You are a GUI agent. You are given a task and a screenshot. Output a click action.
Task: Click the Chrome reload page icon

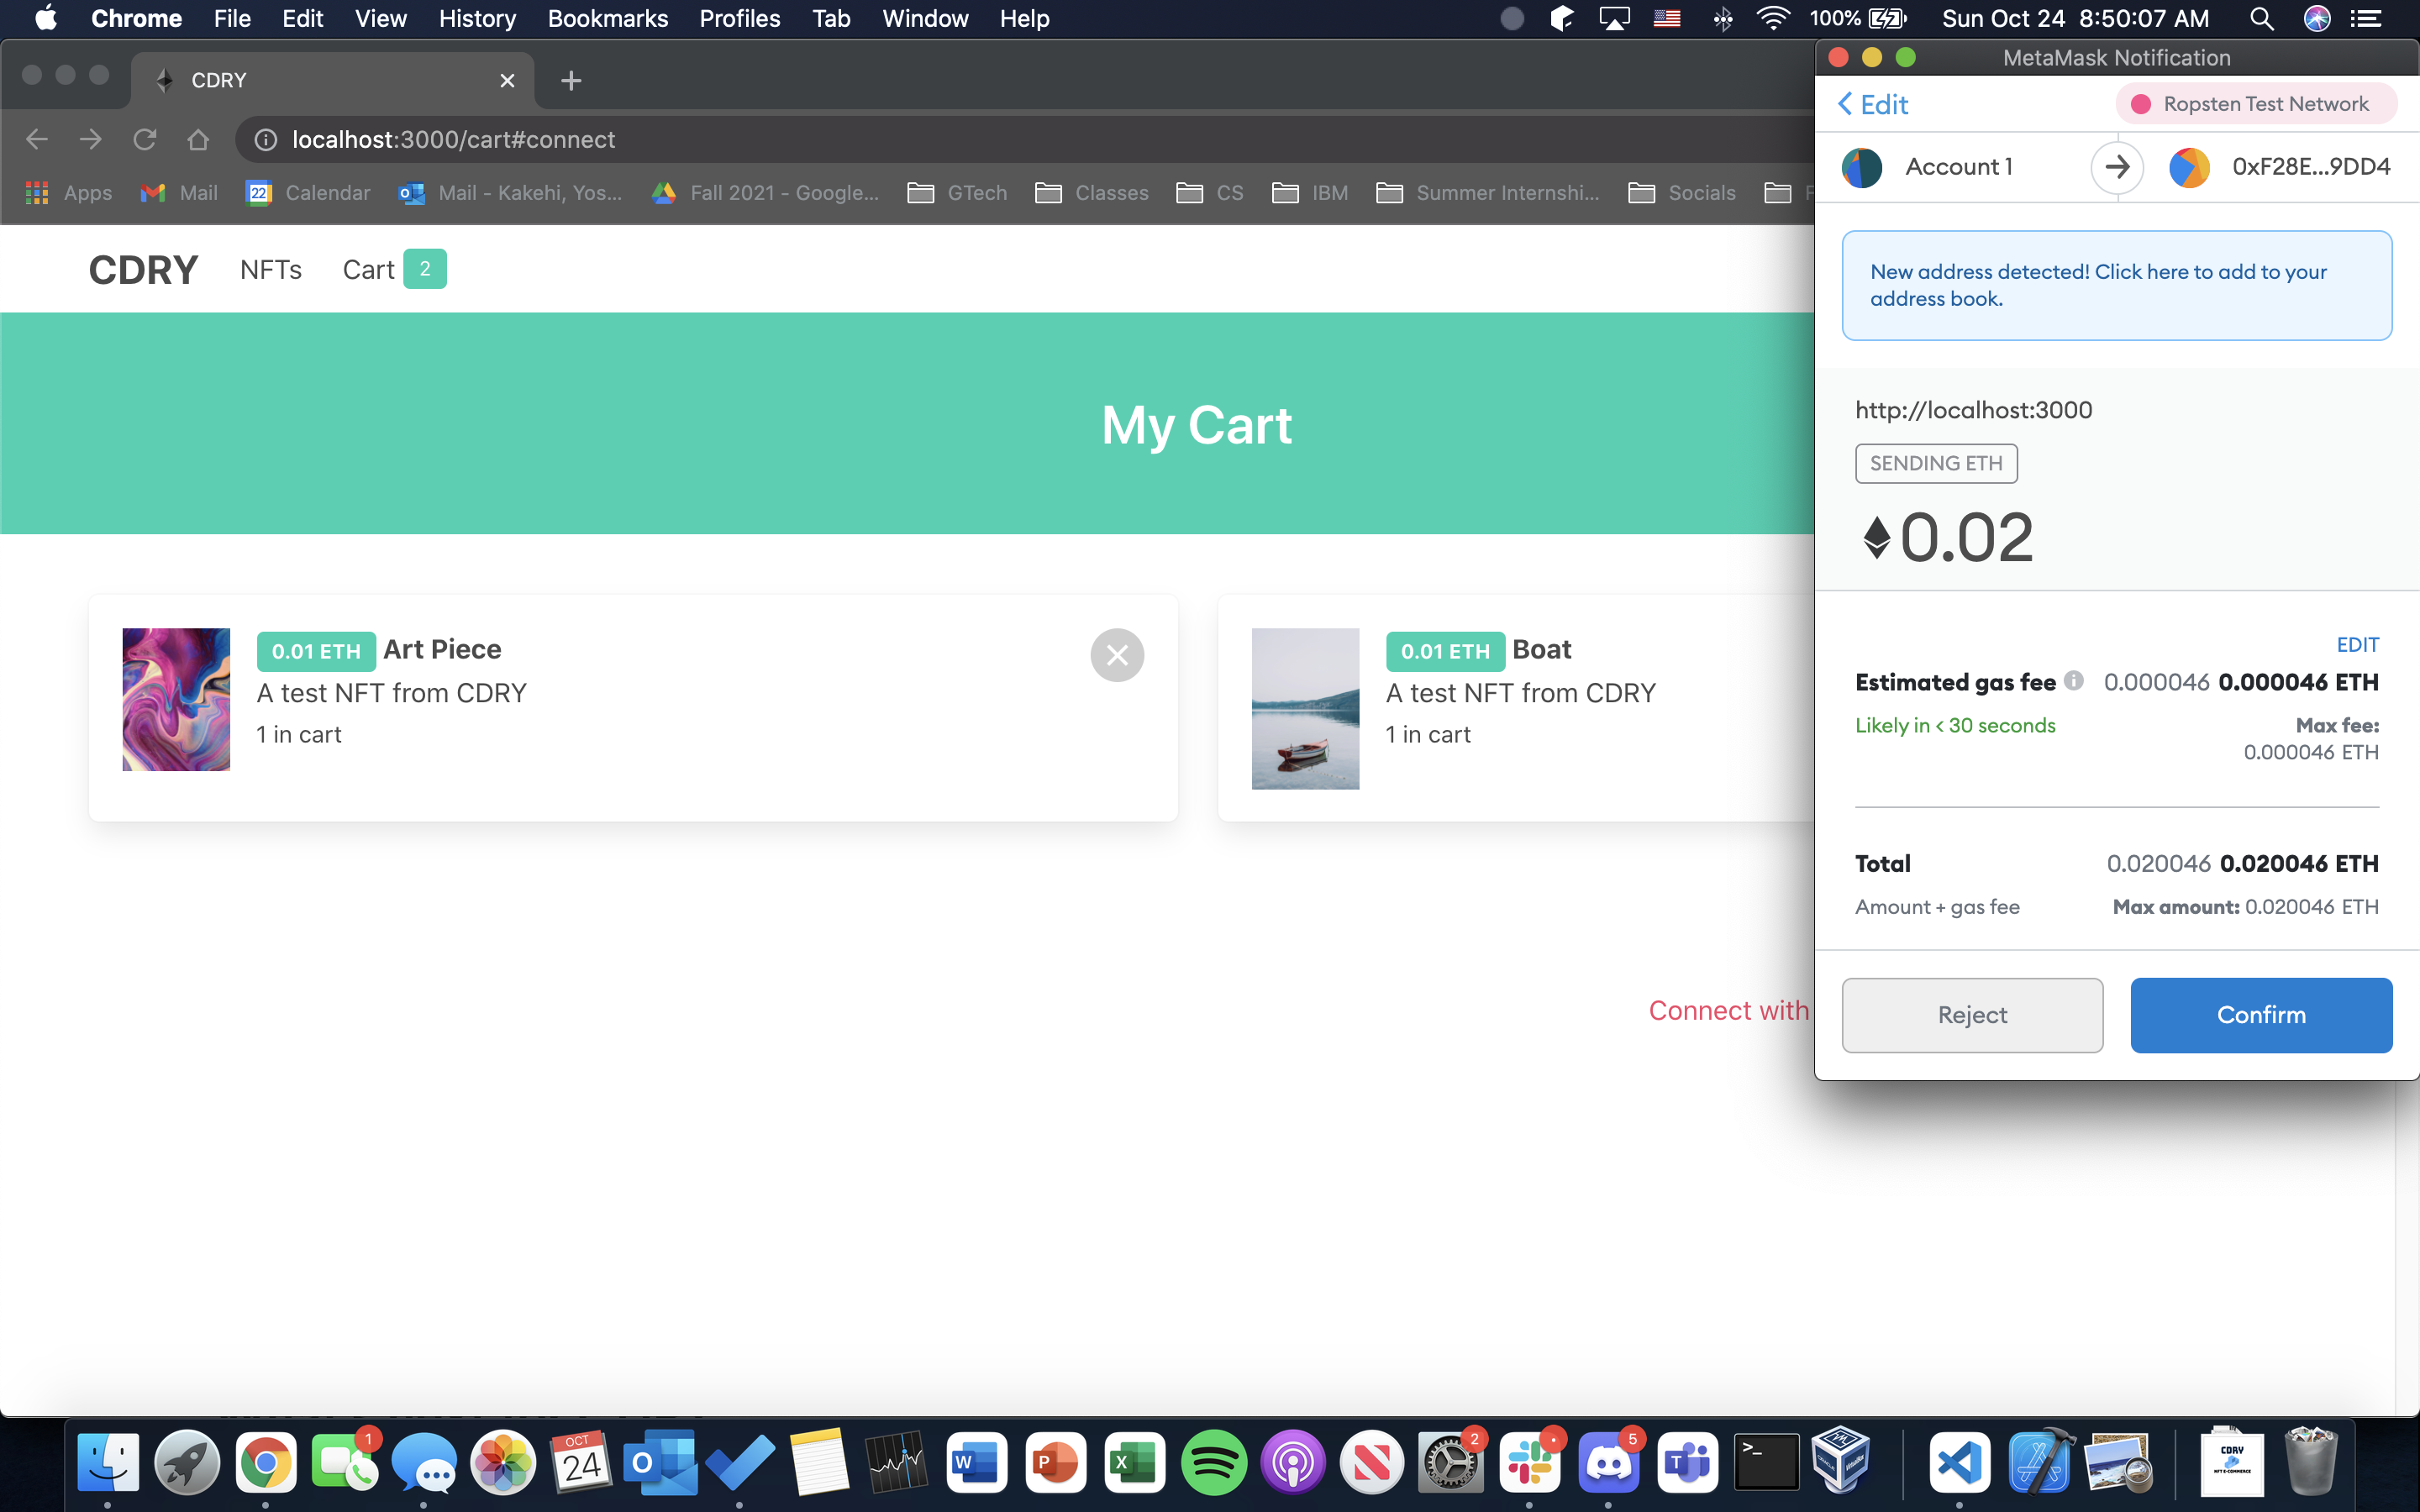145,140
